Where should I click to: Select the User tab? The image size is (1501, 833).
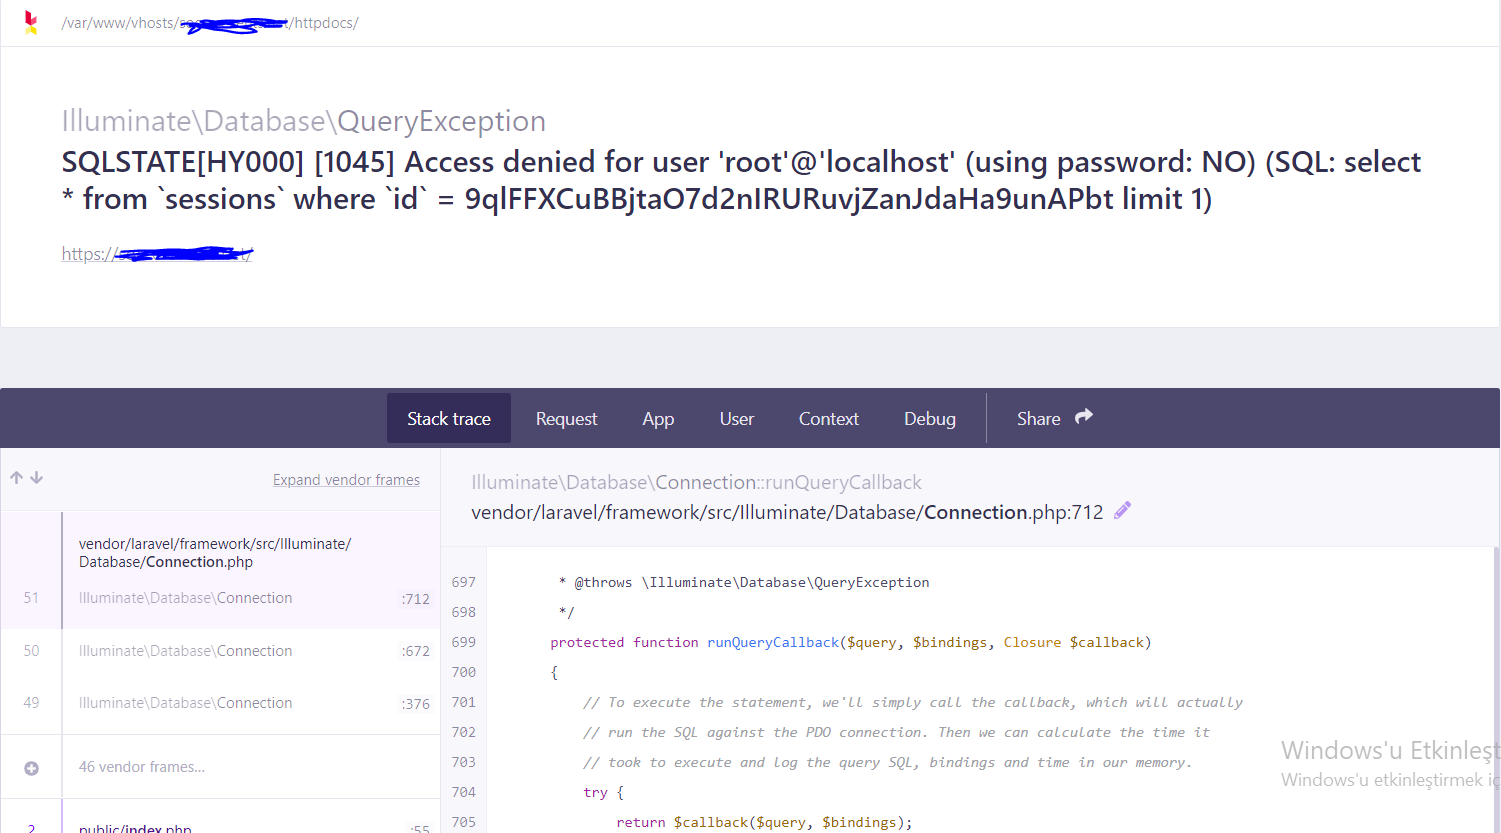pyautogui.click(x=737, y=418)
